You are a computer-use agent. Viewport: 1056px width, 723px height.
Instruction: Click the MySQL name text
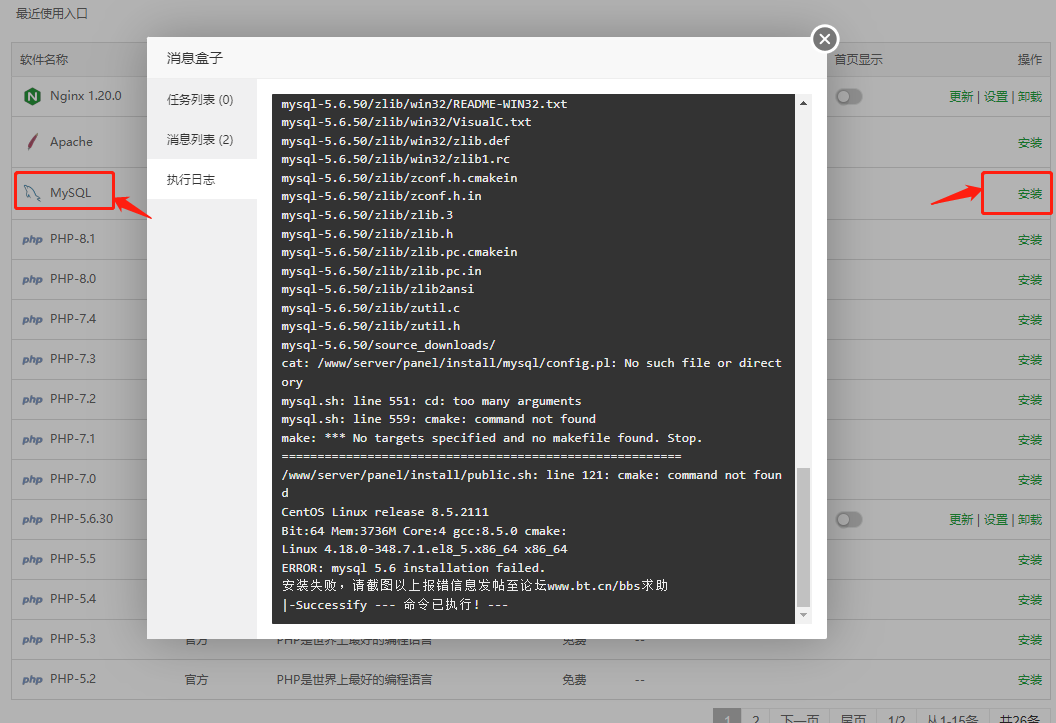(x=70, y=193)
